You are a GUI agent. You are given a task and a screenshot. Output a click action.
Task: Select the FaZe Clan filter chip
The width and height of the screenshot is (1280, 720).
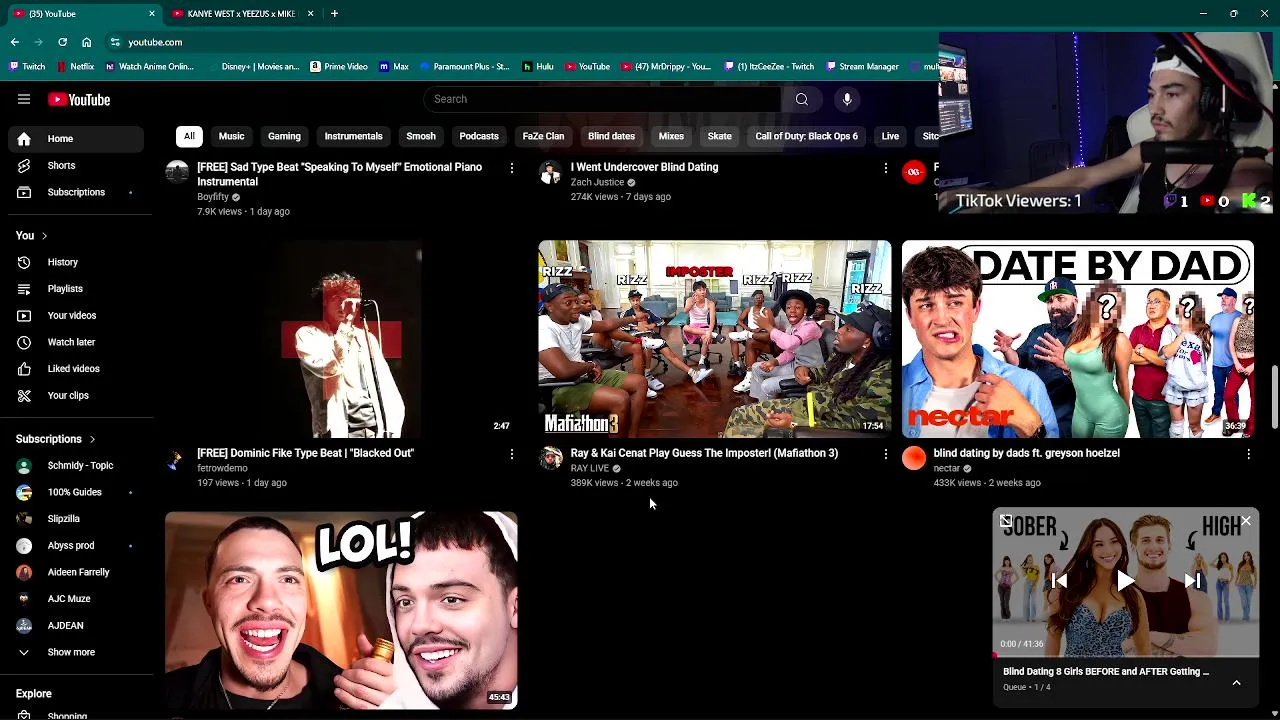[x=543, y=136]
